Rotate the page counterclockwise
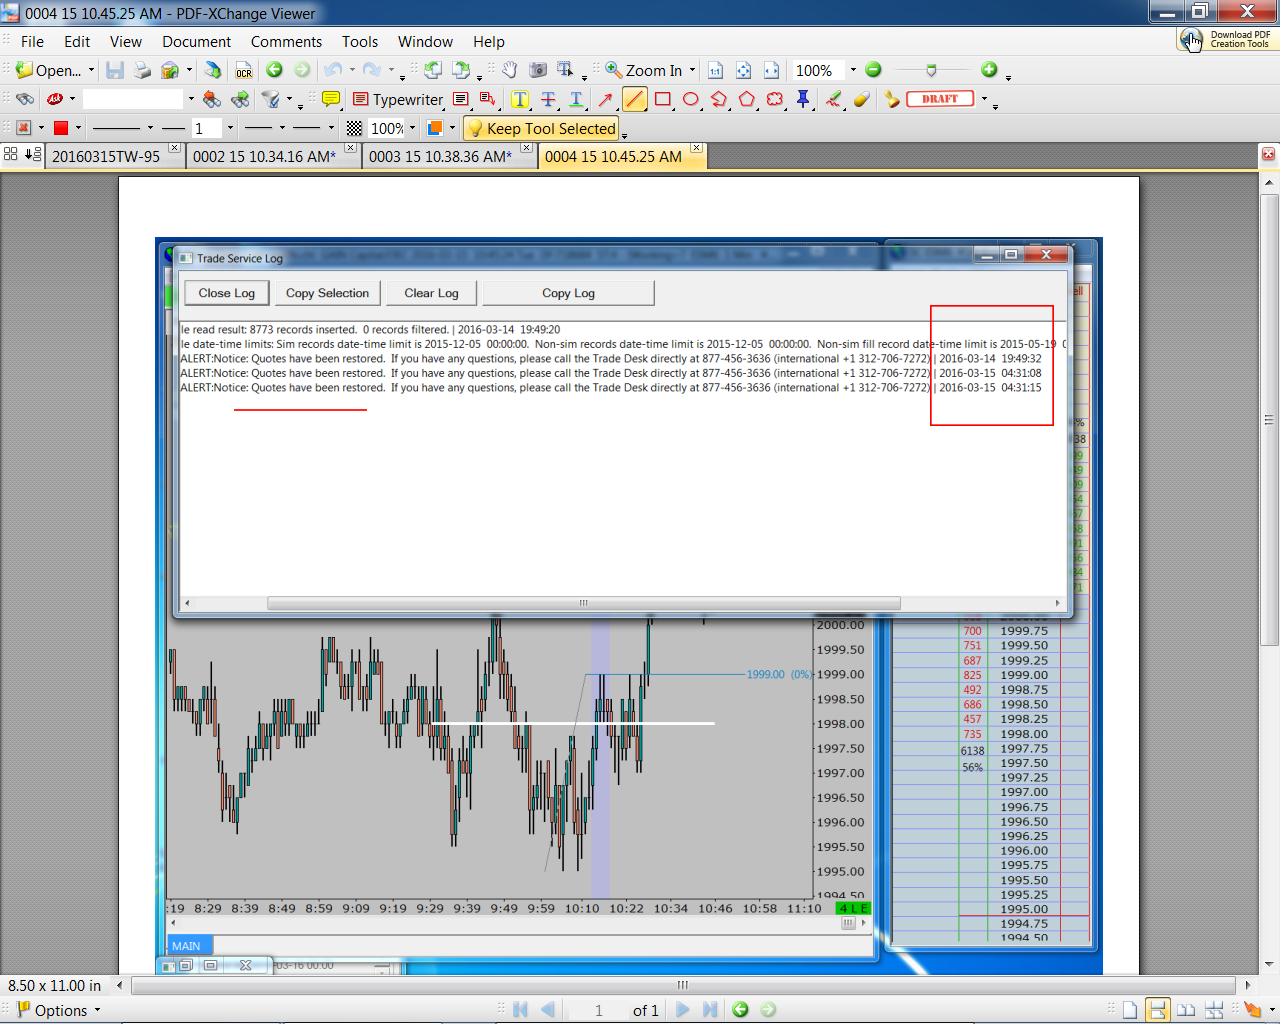1280x1024 pixels. [x=433, y=70]
